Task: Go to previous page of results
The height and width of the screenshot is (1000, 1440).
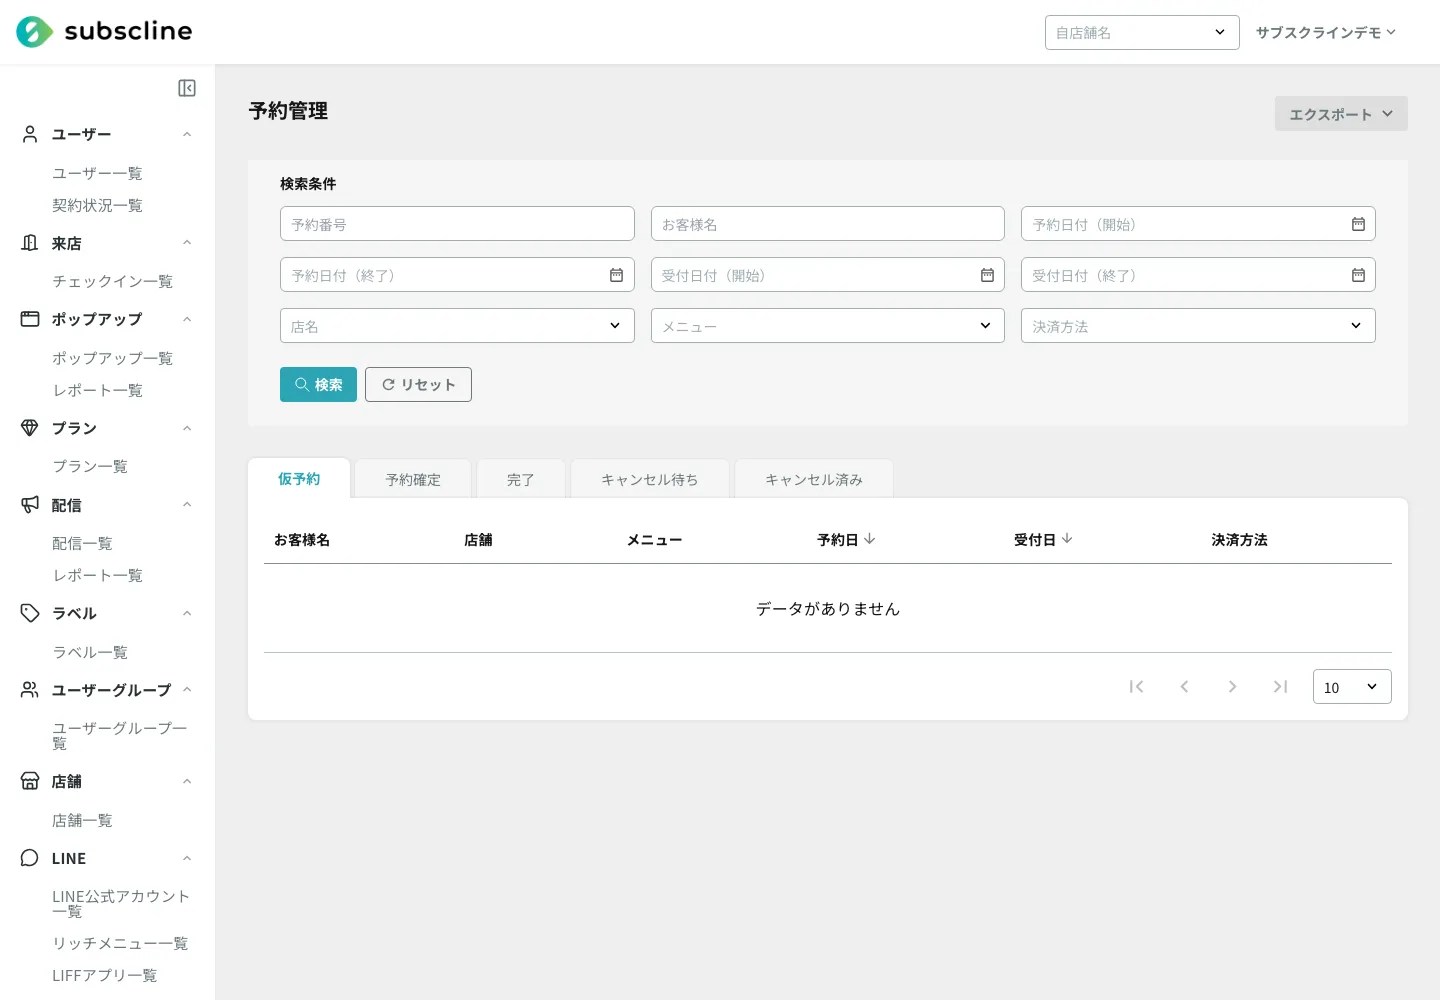Action: [x=1184, y=687]
